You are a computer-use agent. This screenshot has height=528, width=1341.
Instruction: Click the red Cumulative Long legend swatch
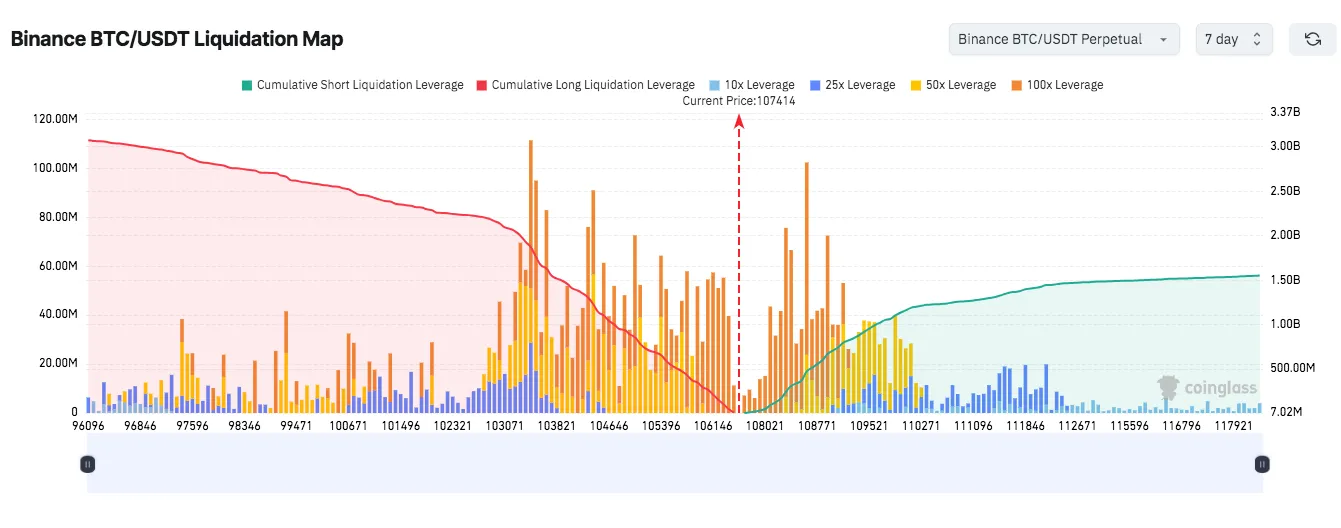click(x=482, y=85)
